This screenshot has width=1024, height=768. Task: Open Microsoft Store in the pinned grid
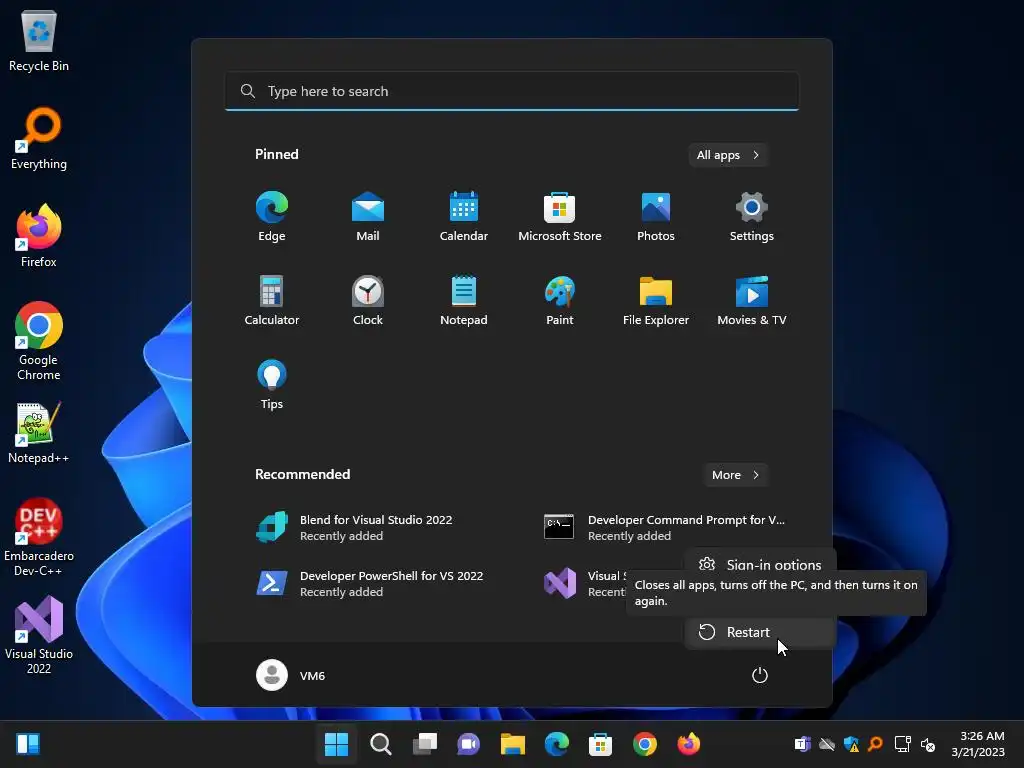click(x=560, y=217)
